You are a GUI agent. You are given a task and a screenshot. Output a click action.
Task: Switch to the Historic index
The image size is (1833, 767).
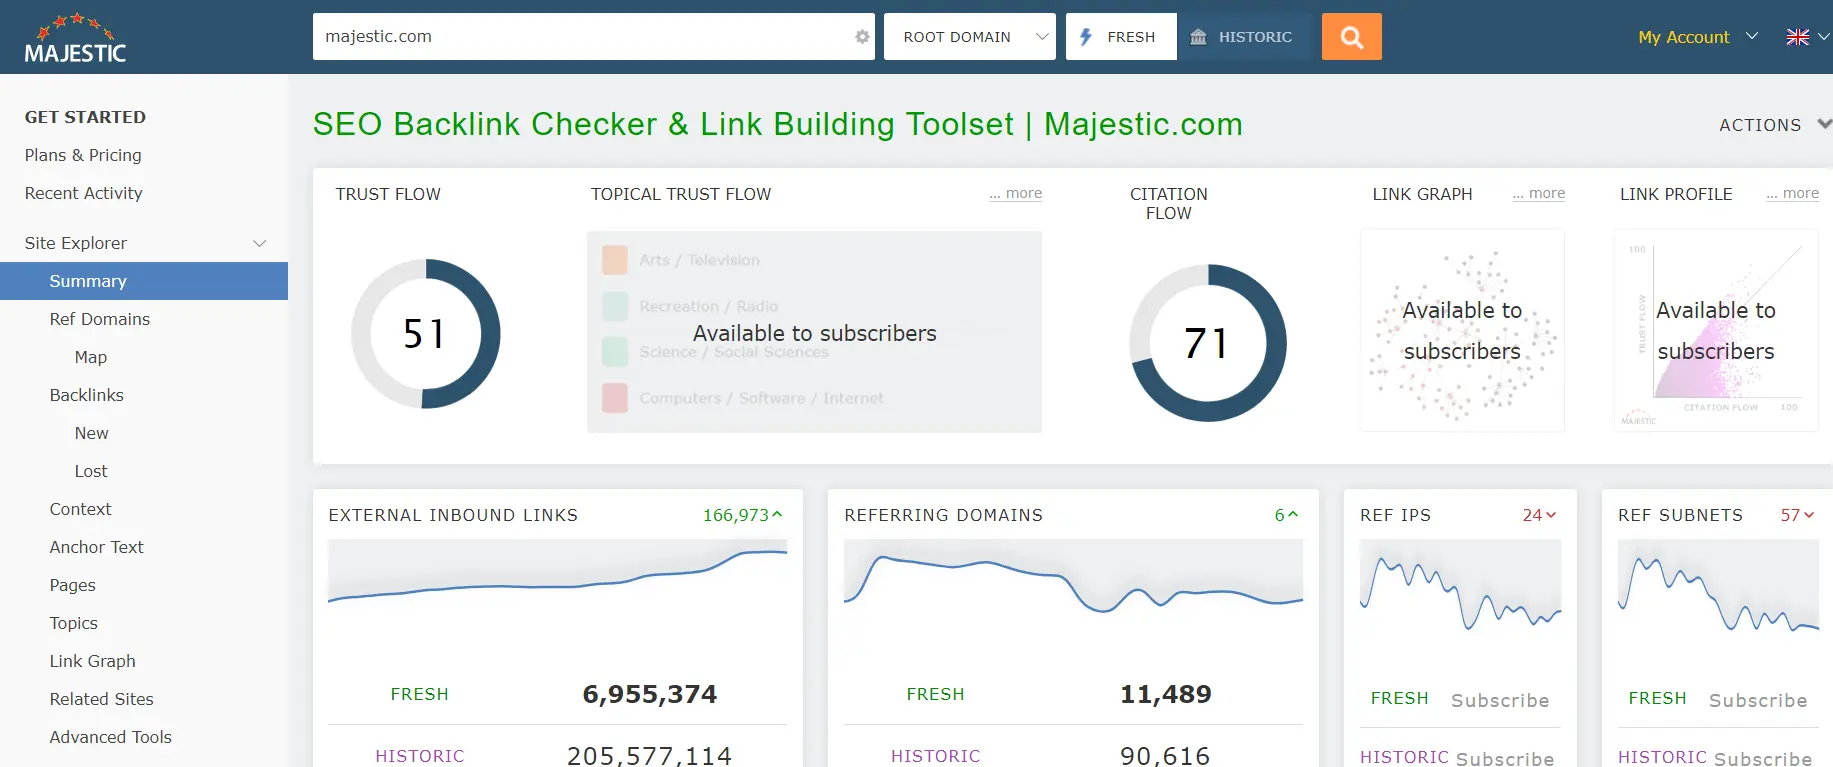pyautogui.click(x=1243, y=37)
